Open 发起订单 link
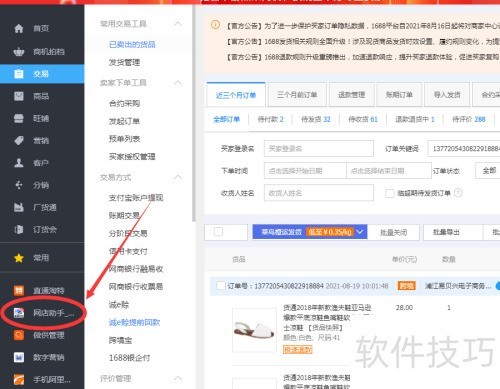500x389 pixels. [124, 121]
